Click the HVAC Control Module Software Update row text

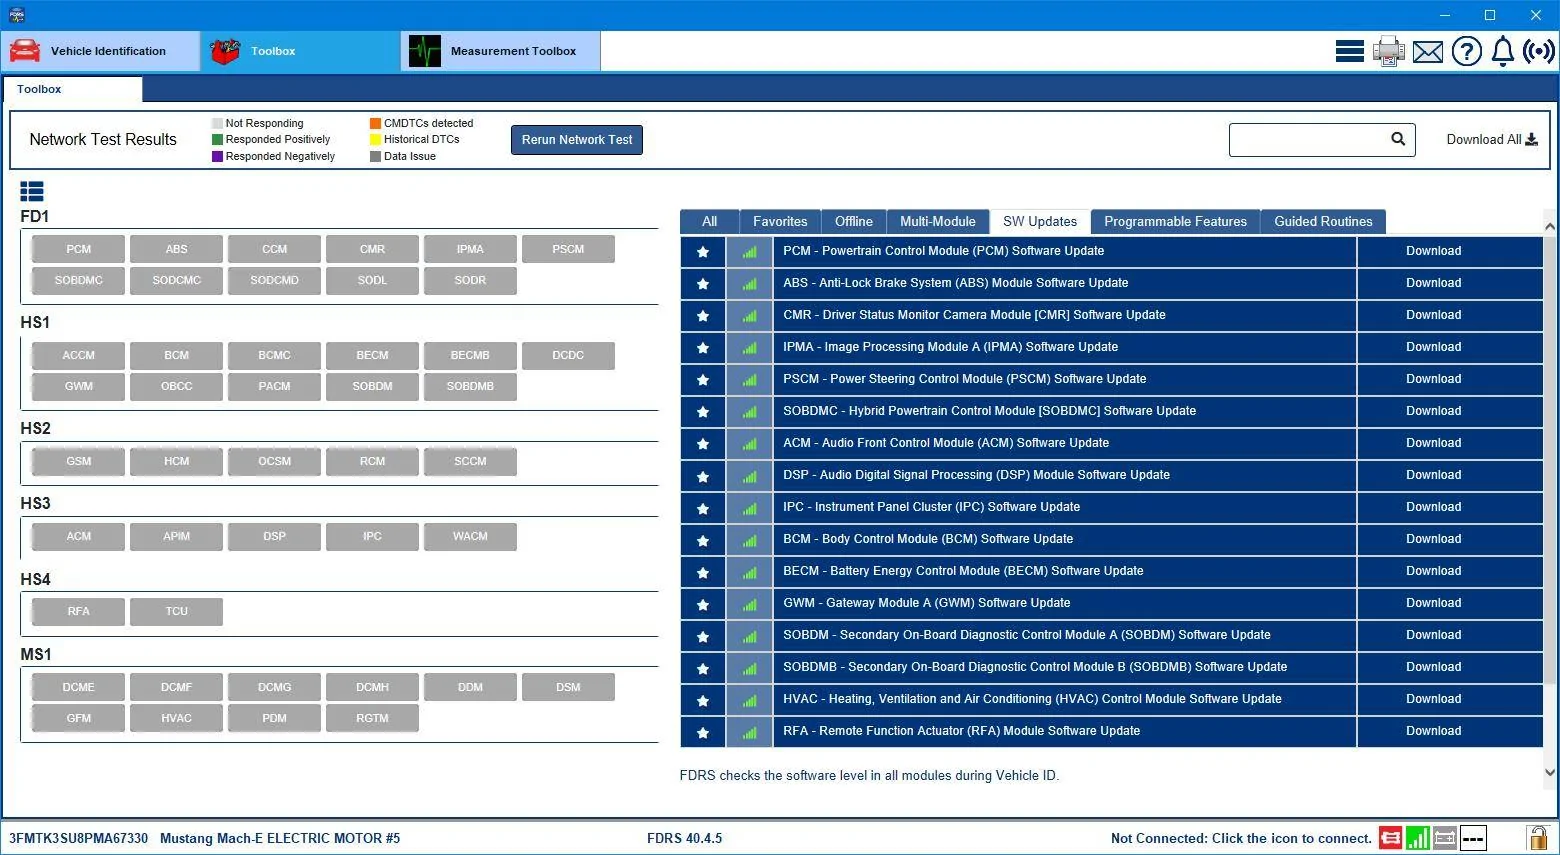pyautogui.click(x=1032, y=699)
